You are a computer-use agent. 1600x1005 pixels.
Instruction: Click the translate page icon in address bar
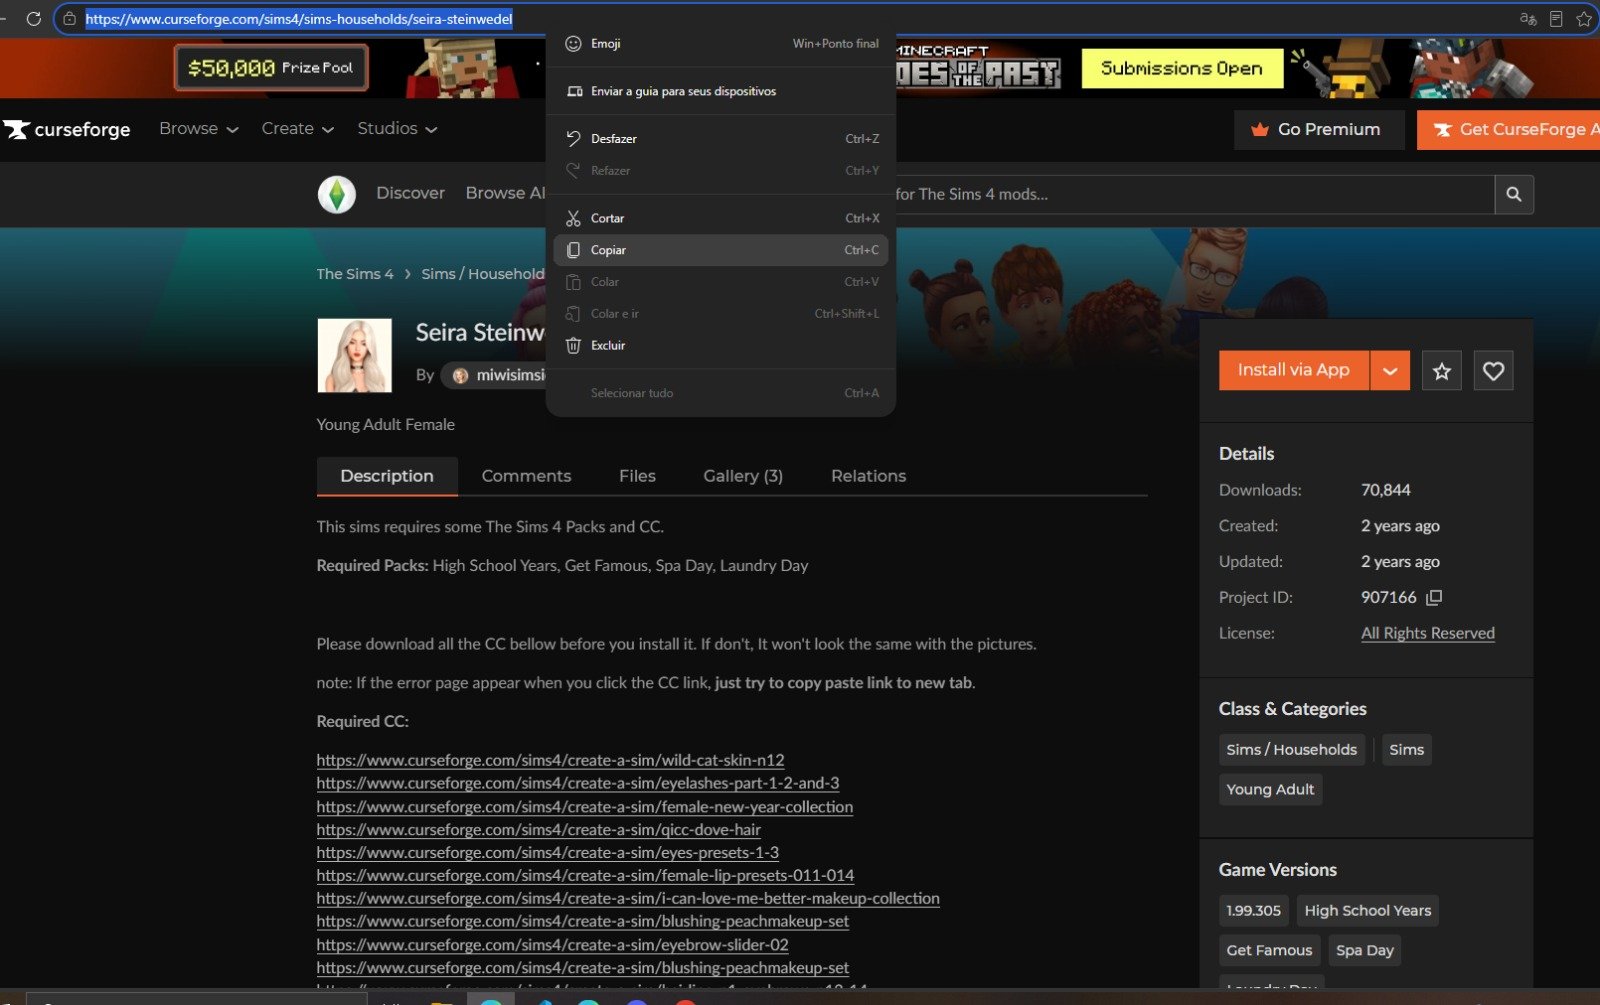[1528, 19]
